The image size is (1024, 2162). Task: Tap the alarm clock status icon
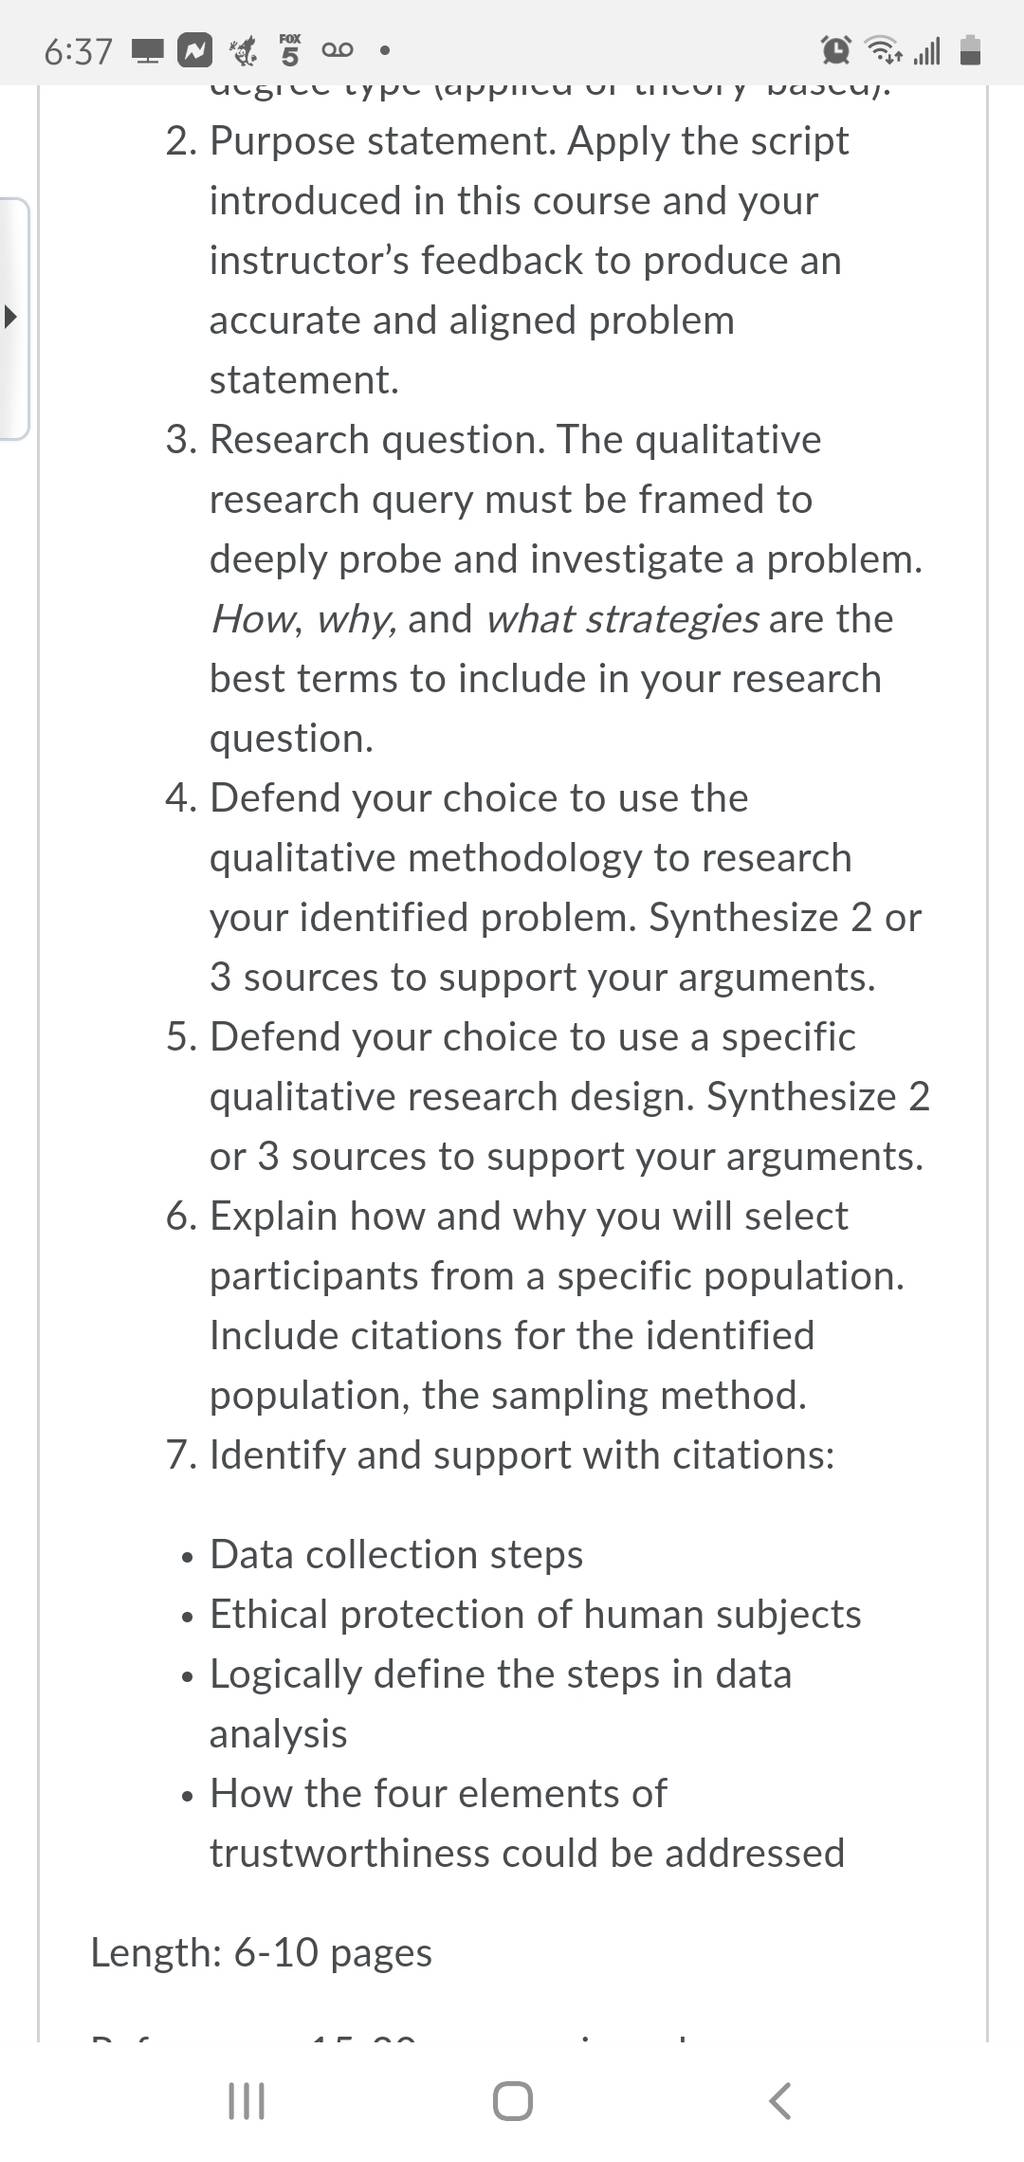(x=836, y=50)
